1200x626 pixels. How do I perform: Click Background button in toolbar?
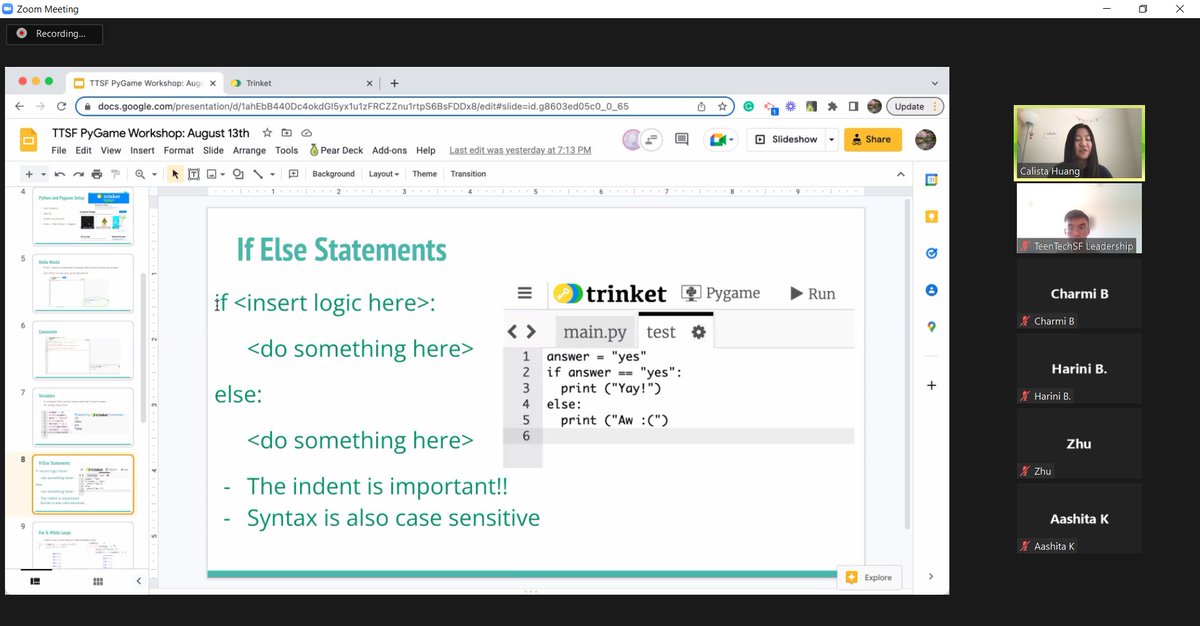pyautogui.click(x=333, y=174)
